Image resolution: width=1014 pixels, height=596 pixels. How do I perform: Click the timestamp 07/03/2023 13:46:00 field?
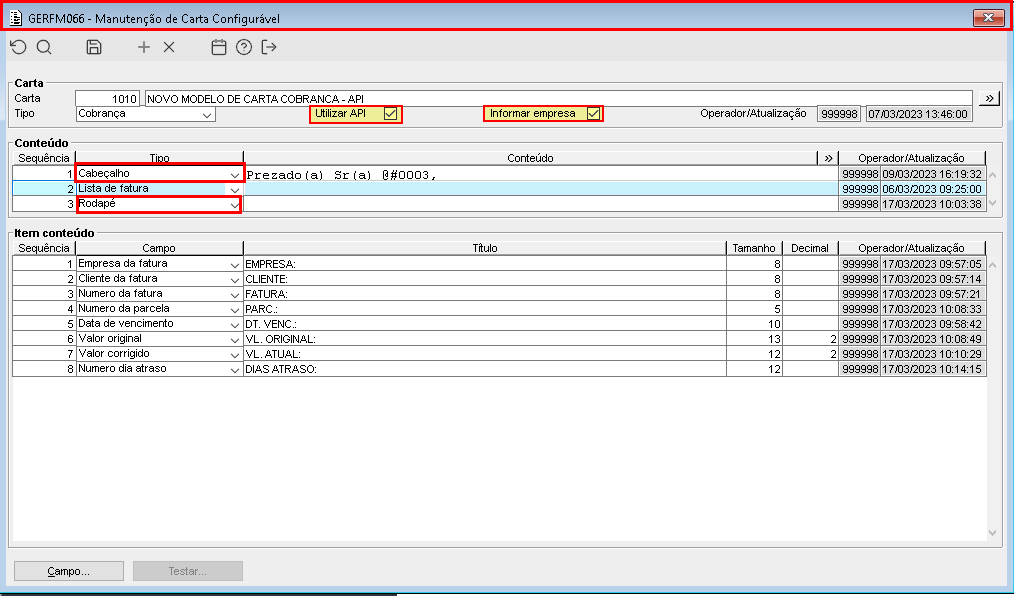click(919, 114)
